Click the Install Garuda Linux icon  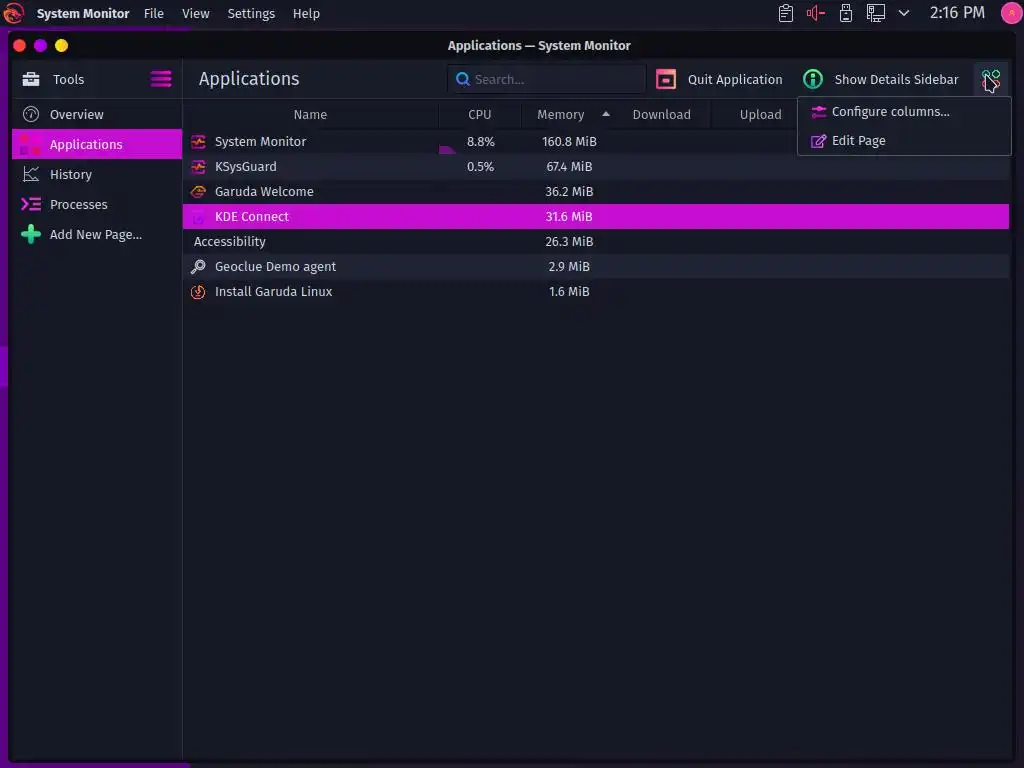[x=198, y=291]
